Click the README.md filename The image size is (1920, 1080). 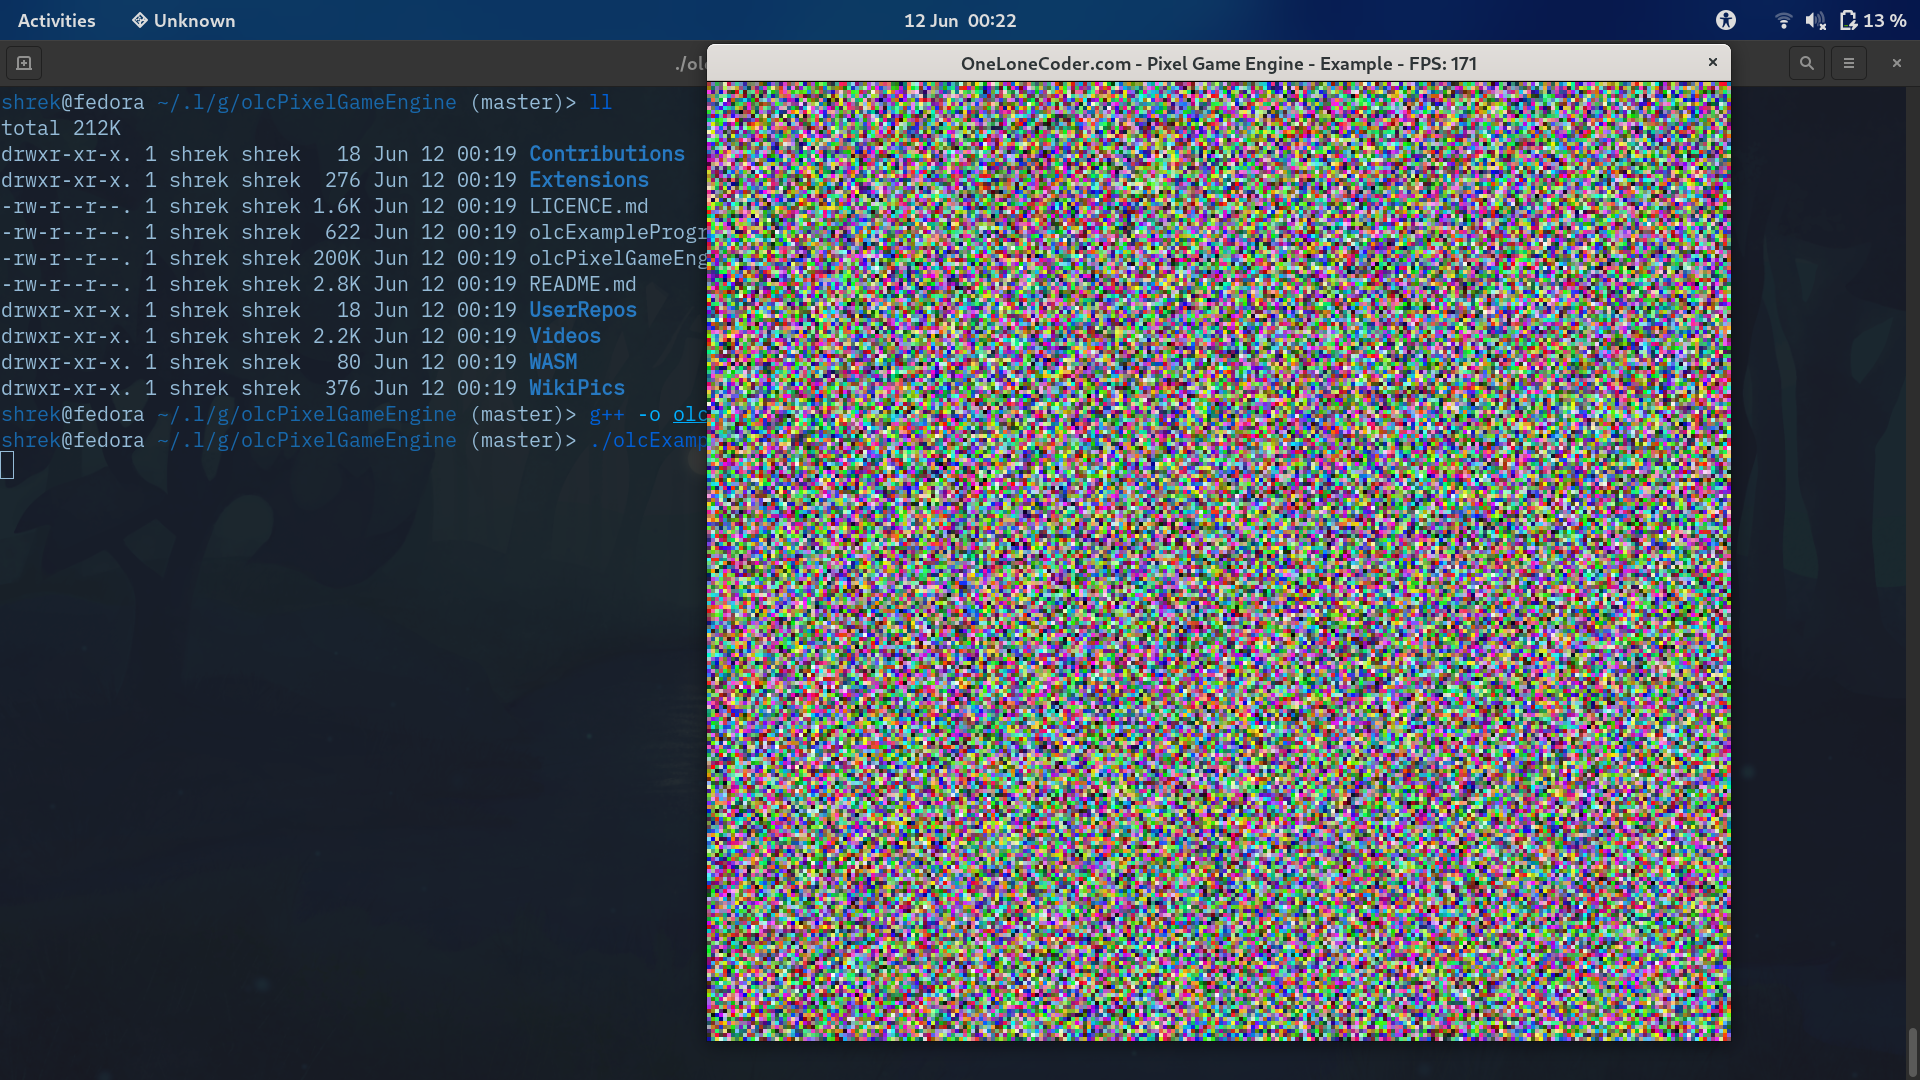(x=582, y=284)
